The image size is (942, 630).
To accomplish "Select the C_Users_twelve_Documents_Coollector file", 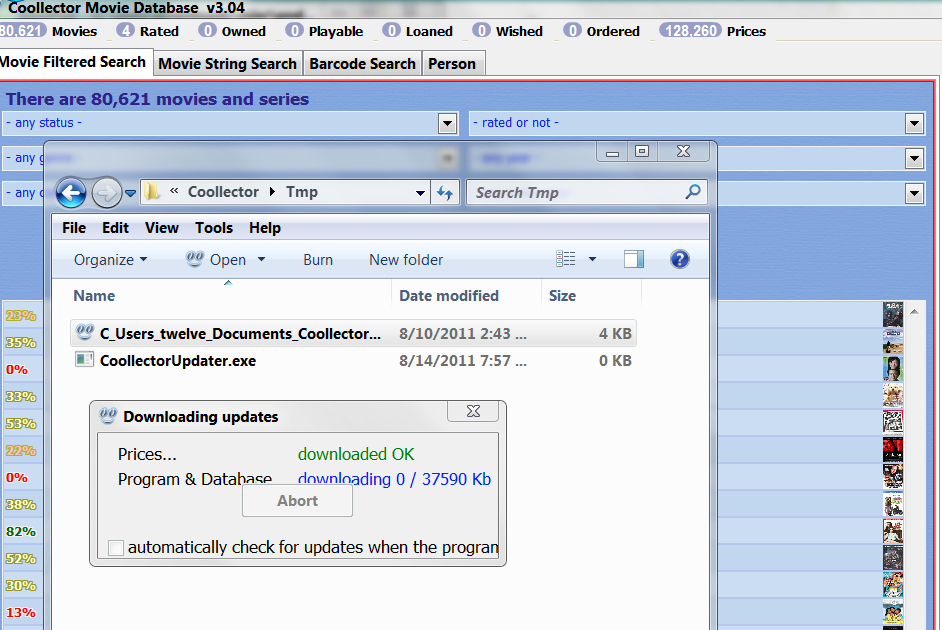I will point(353,334).
